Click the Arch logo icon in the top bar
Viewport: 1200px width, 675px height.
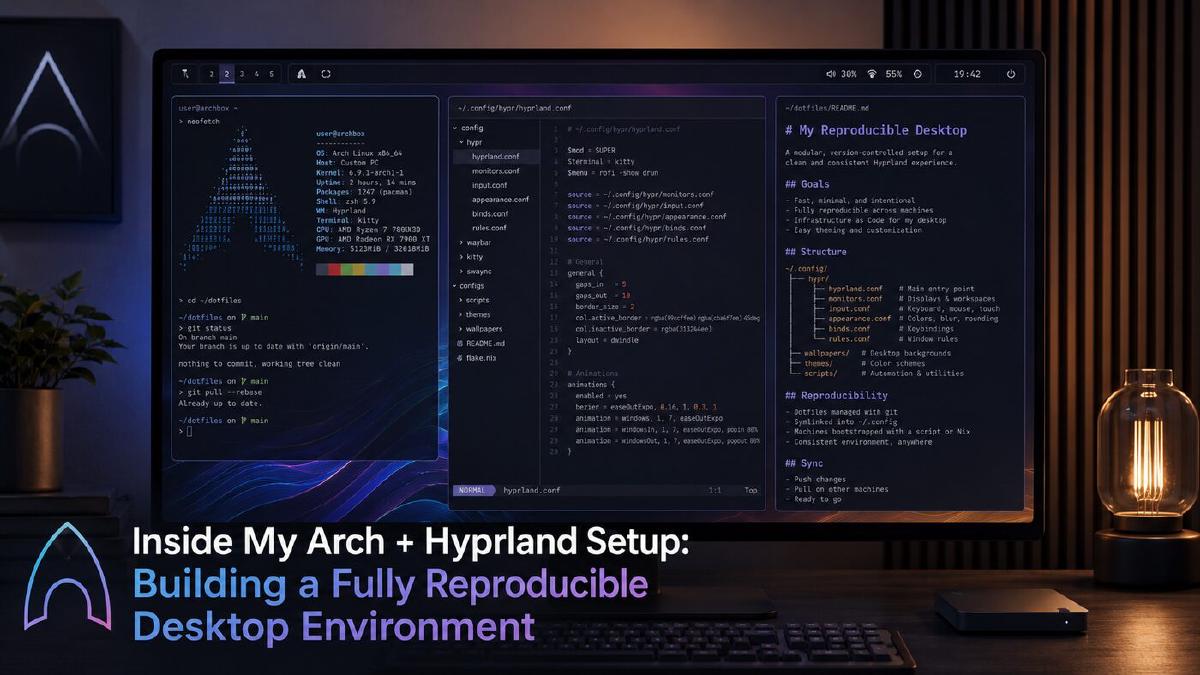click(302, 74)
